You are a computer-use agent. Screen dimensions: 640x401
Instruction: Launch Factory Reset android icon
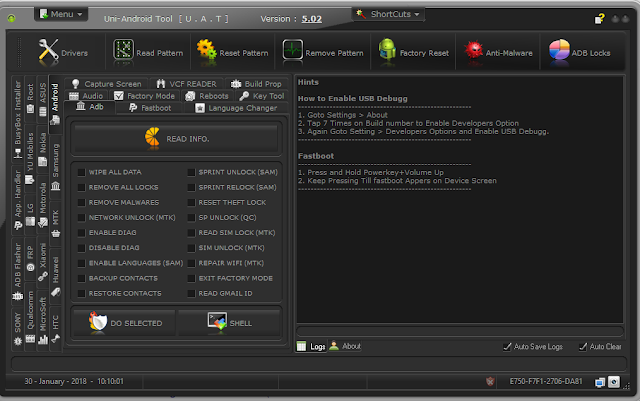[387, 49]
